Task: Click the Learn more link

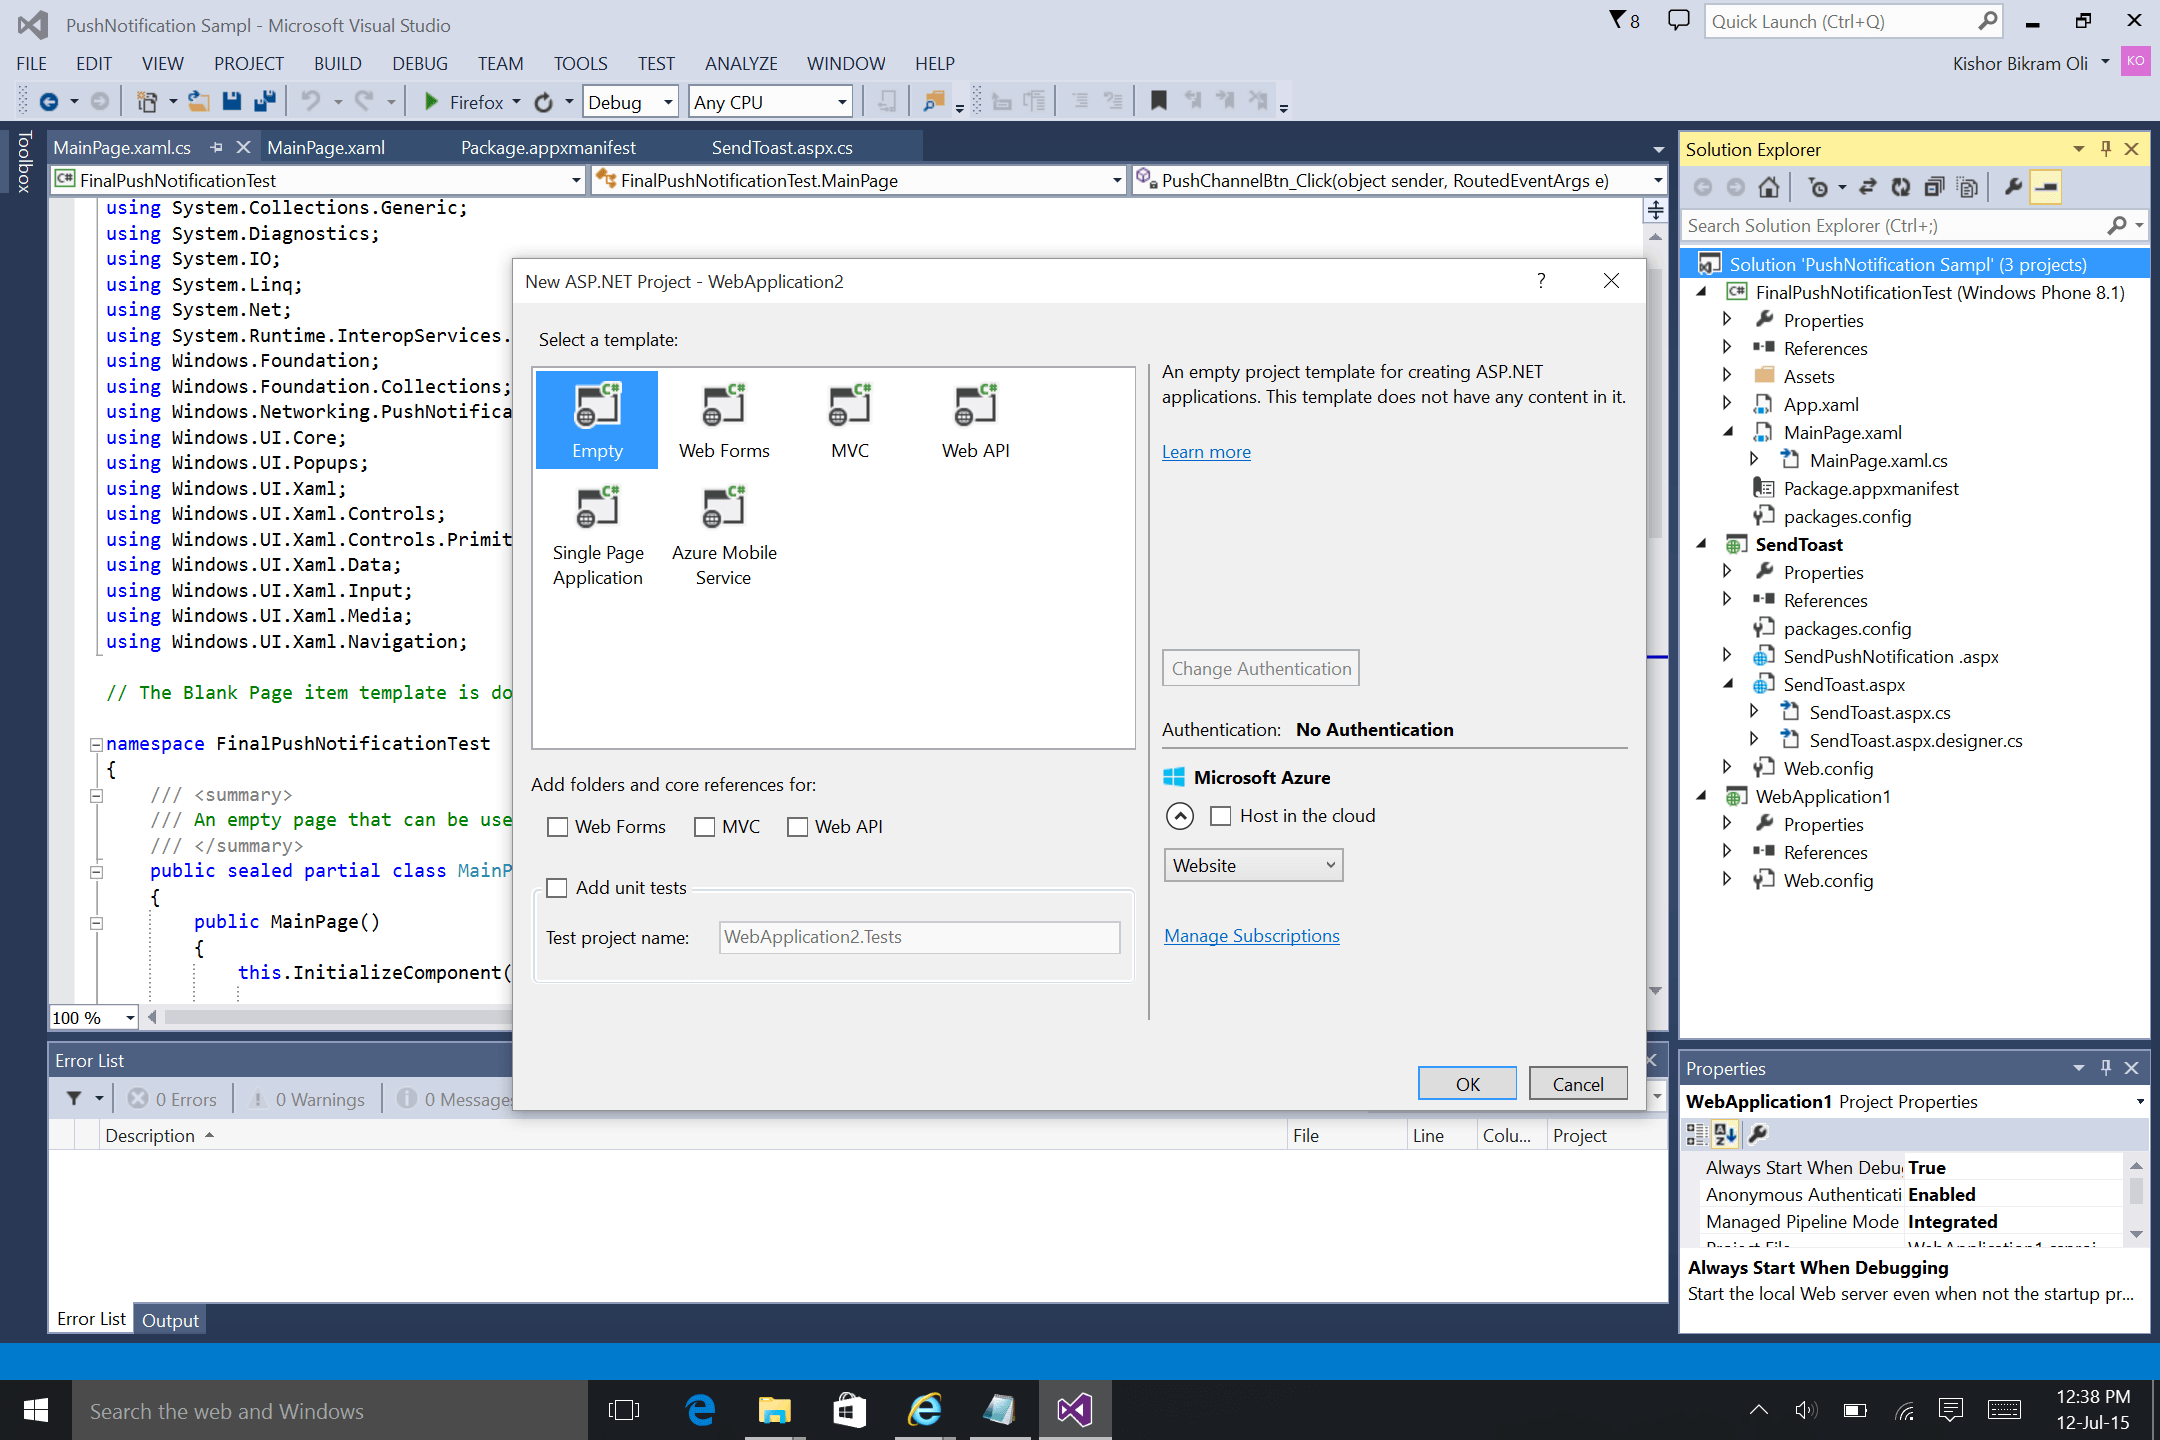Action: (x=1206, y=452)
